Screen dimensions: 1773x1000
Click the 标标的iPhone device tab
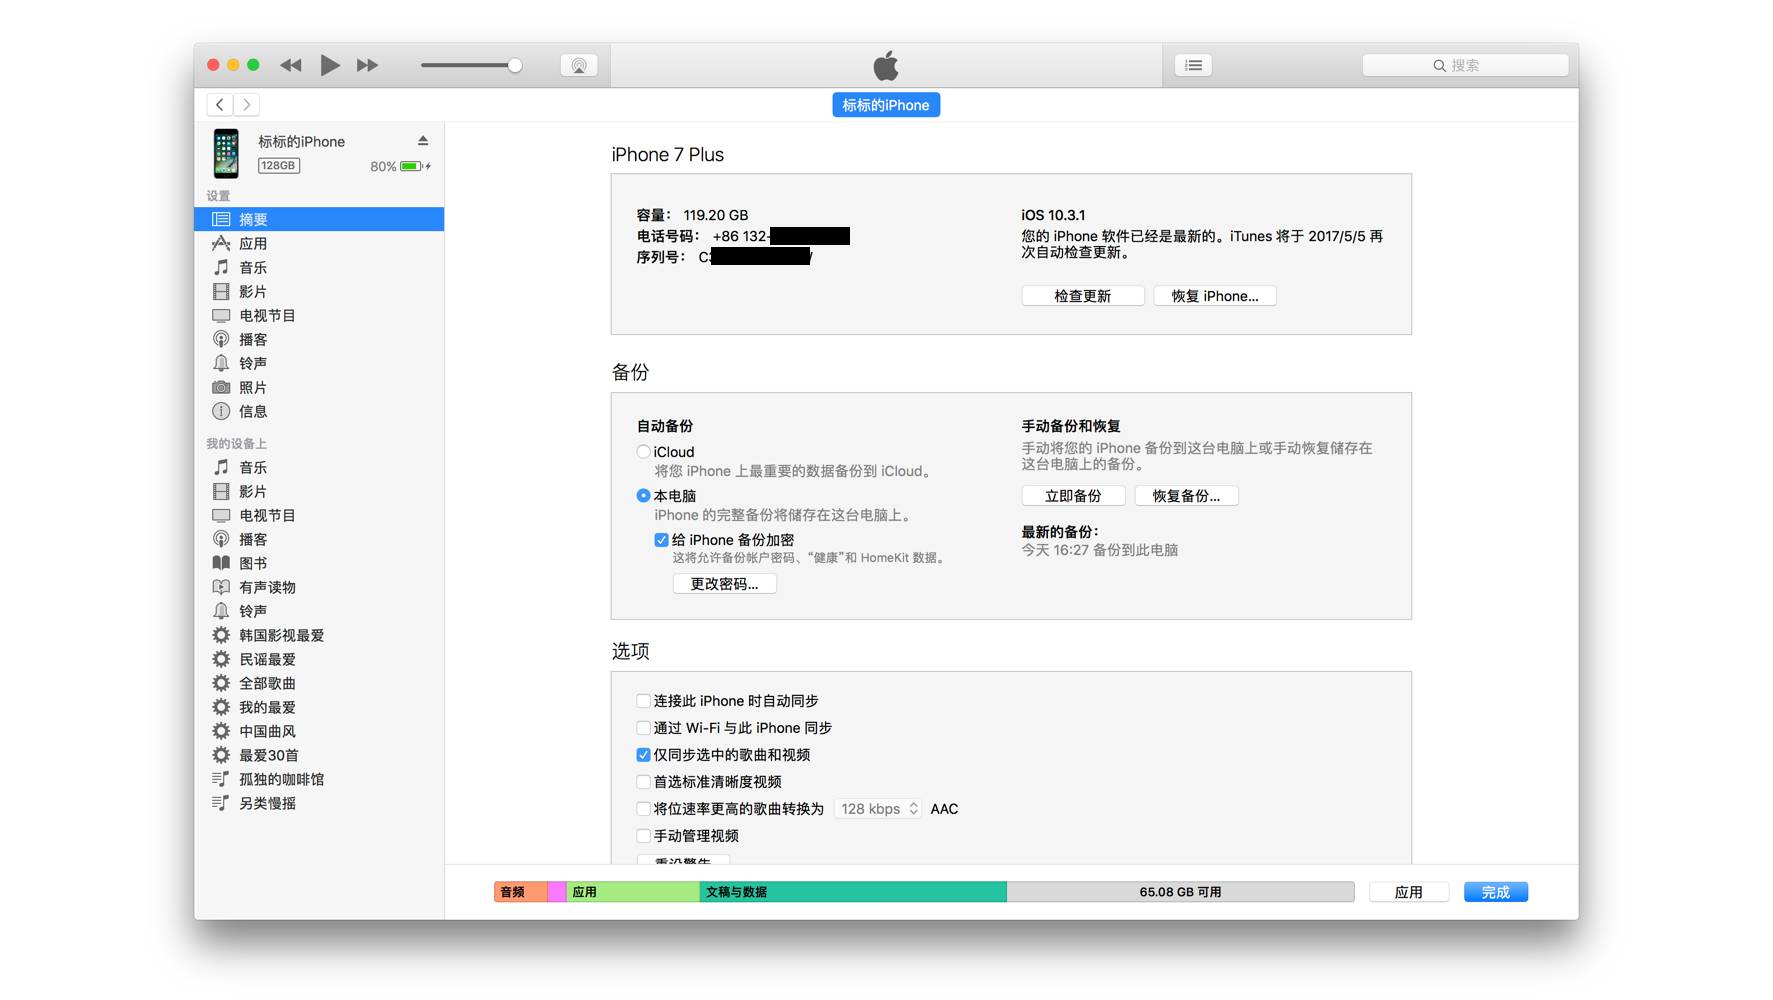tap(886, 105)
